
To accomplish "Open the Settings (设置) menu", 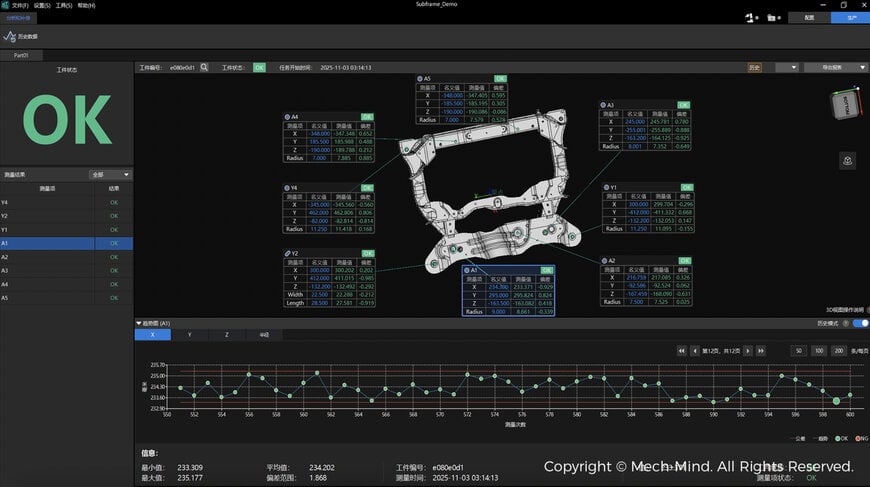I will (41, 5).
